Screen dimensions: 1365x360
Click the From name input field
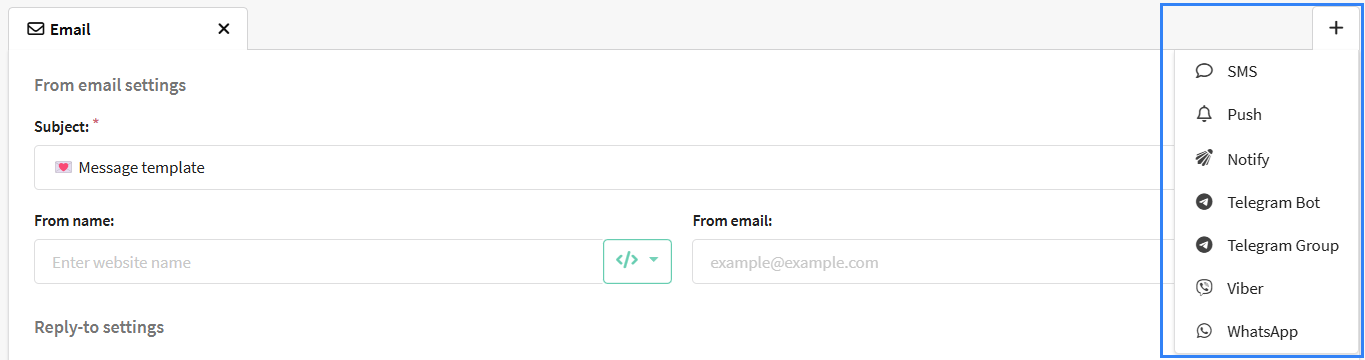319,261
